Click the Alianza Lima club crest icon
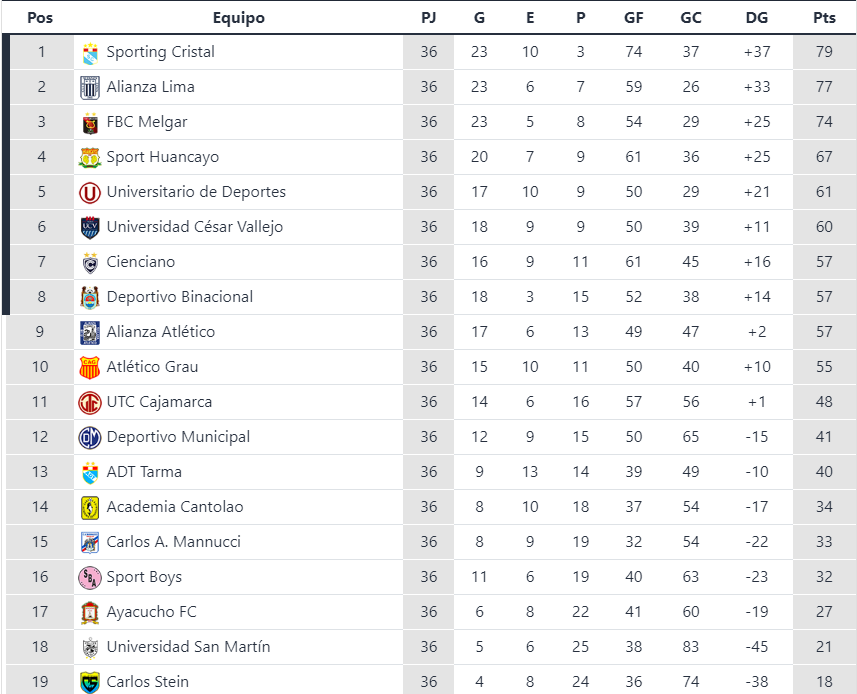The width and height of the screenshot is (857, 694). (90, 87)
